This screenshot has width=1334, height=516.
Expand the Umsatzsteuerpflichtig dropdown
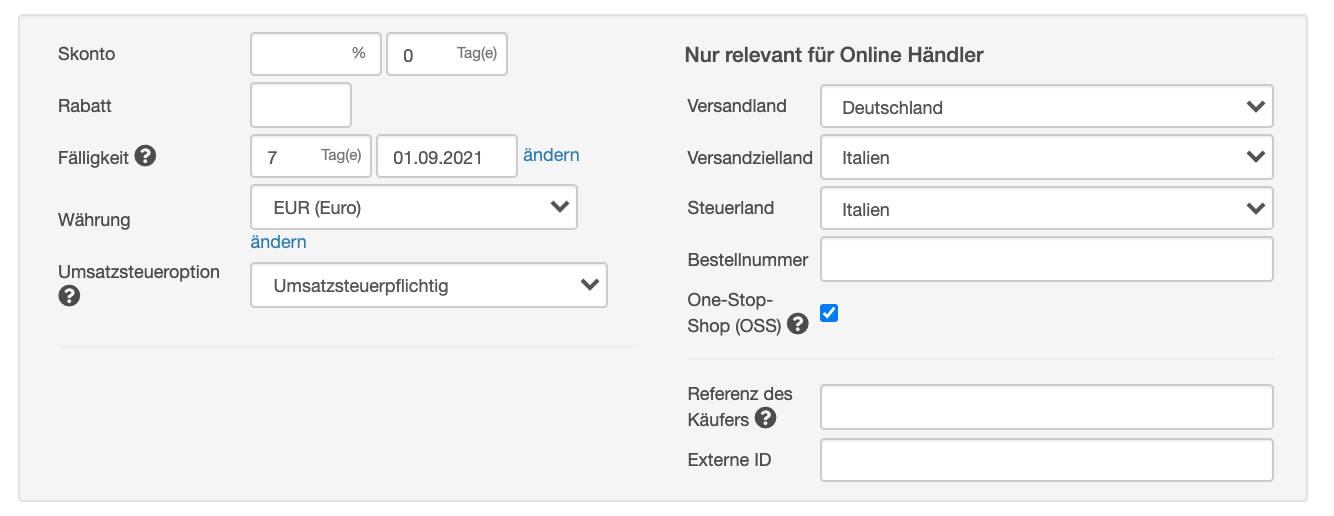point(429,285)
